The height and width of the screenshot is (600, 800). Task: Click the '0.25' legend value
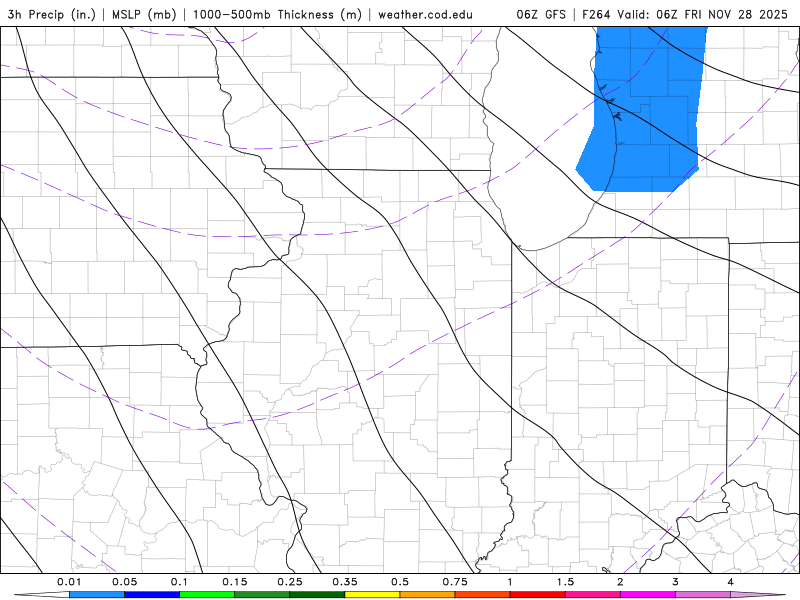pyautogui.click(x=290, y=582)
